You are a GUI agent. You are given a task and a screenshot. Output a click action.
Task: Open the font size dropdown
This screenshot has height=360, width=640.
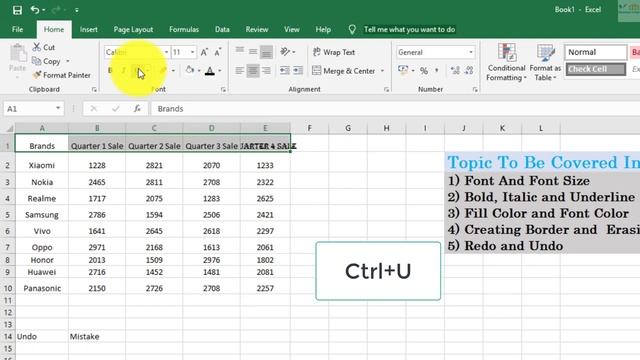(192, 52)
